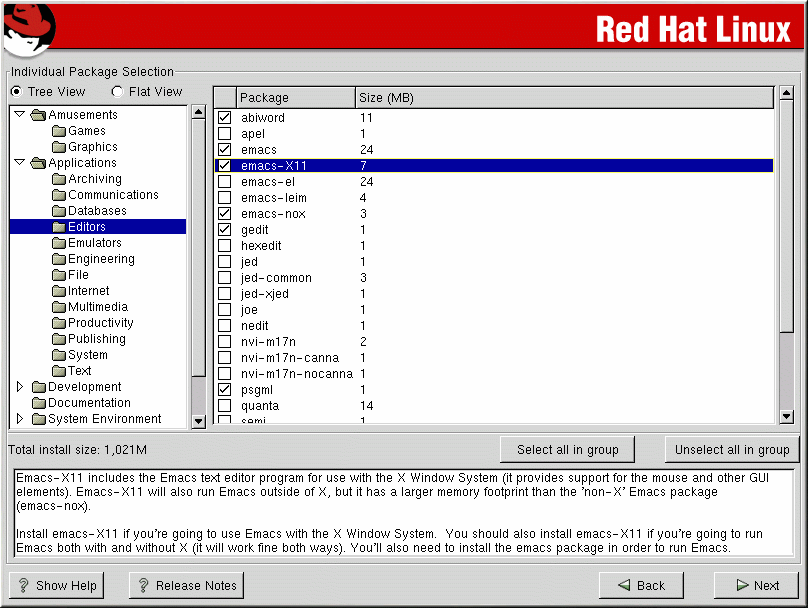Uncheck the abiword package checkbox
This screenshot has width=808, height=608.
[224, 118]
